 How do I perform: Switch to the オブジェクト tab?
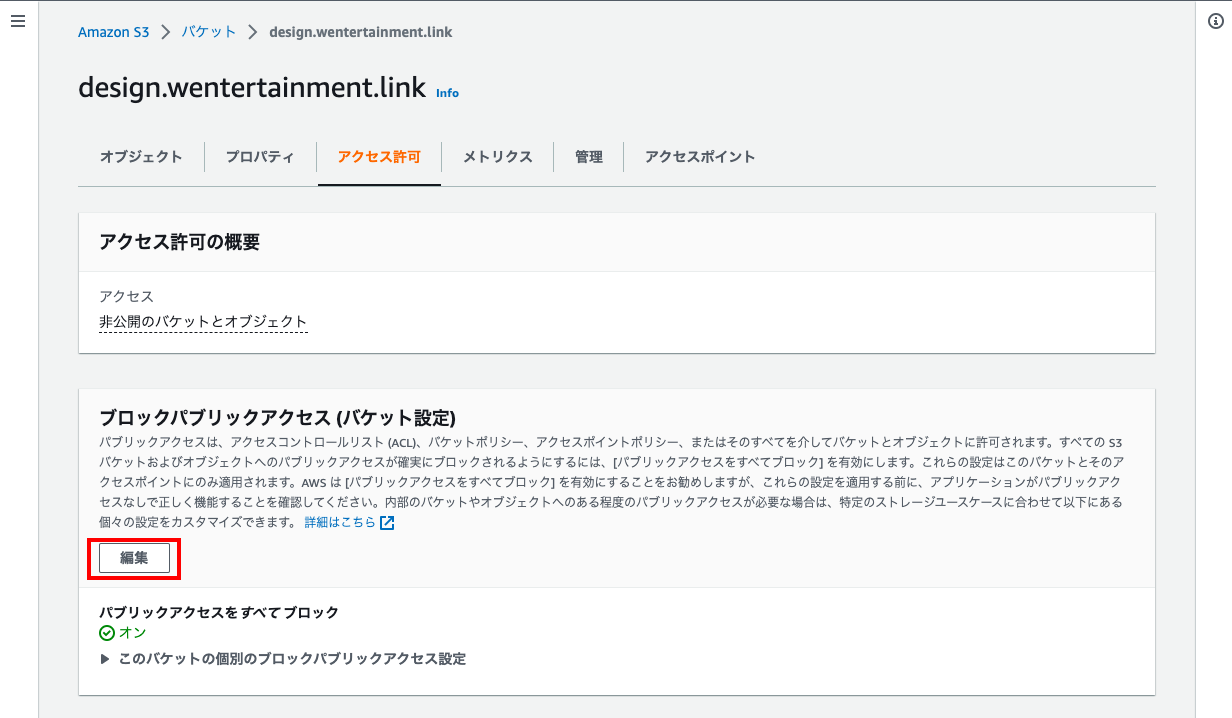(x=141, y=157)
